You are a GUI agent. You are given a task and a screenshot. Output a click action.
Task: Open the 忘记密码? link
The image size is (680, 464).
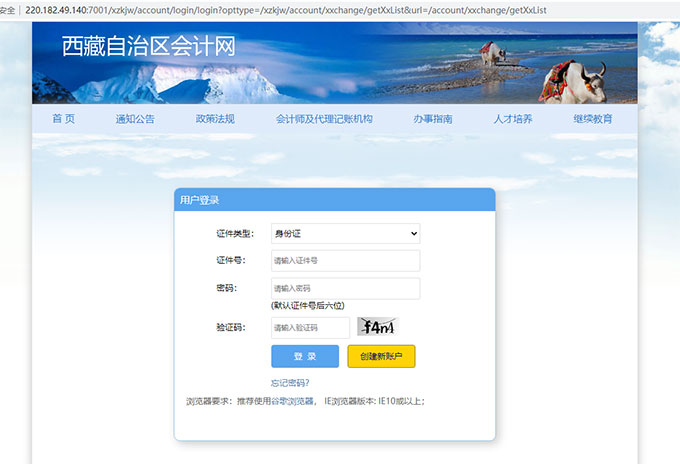(x=290, y=383)
